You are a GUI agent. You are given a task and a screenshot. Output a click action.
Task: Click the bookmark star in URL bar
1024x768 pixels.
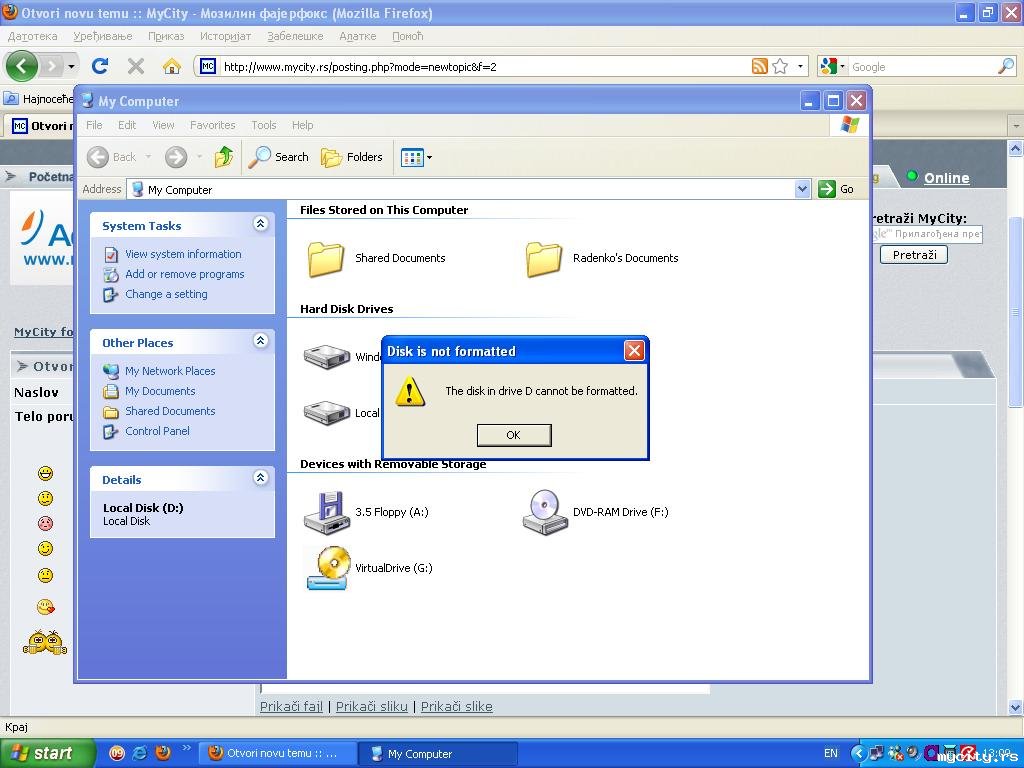click(x=780, y=66)
